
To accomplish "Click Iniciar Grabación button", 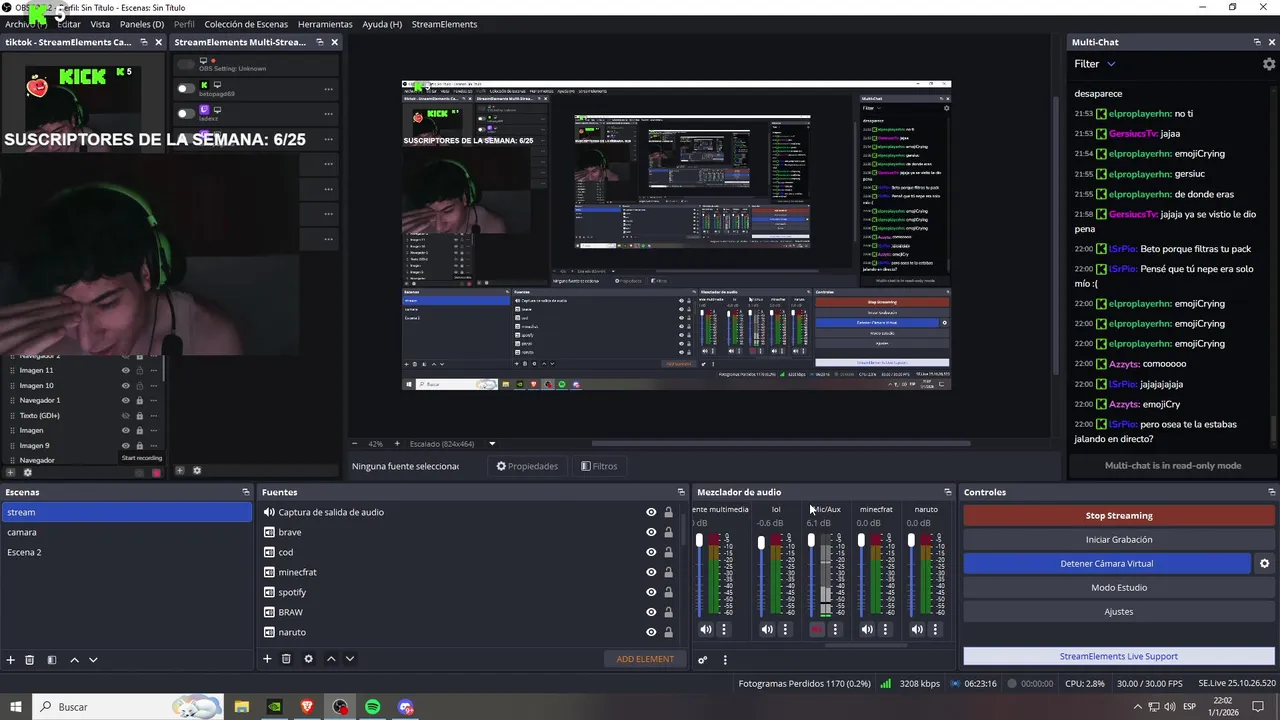I will pyautogui.click(x=1119, y=540).
